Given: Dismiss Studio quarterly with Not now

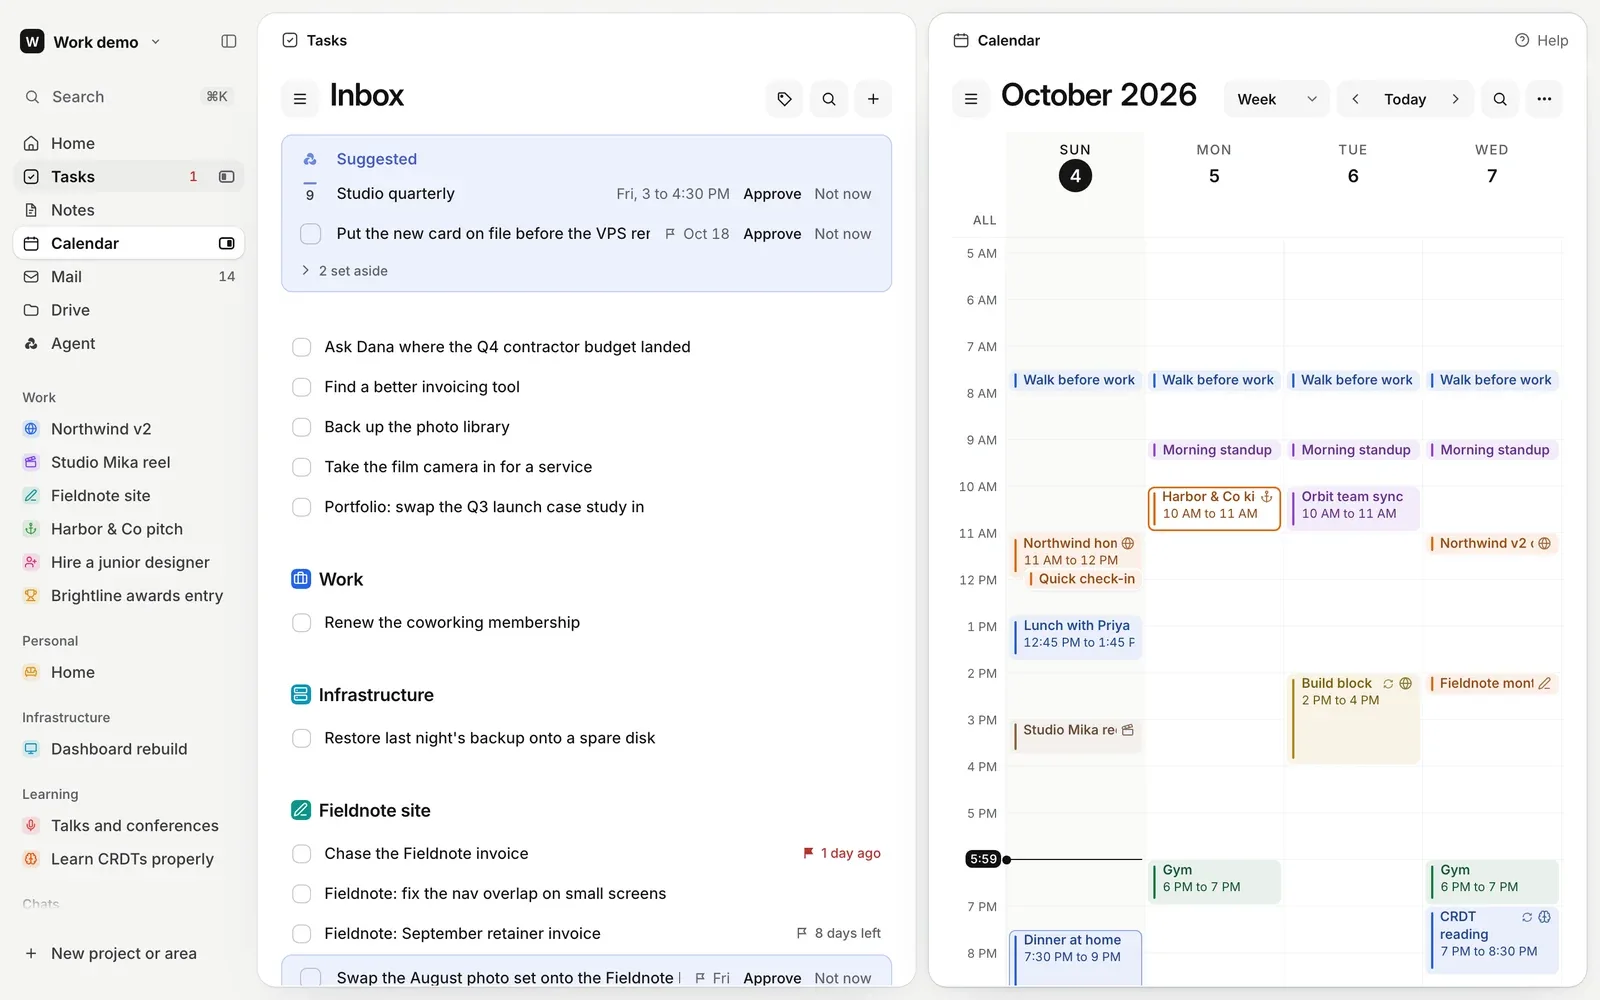Looking at the screenshot, I should [x=842, y=194].
